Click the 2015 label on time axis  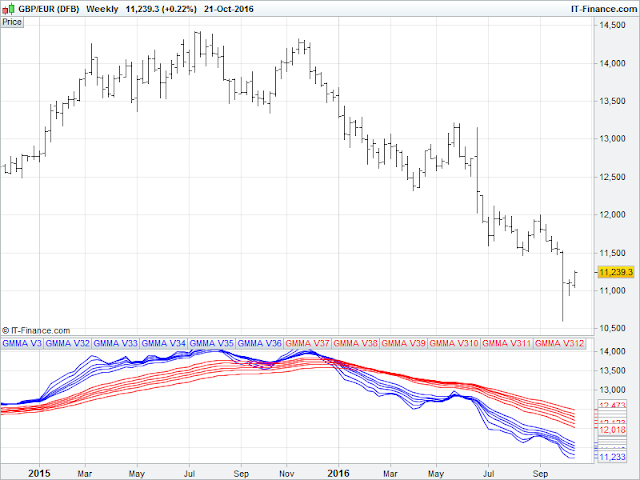pos(39,473)
